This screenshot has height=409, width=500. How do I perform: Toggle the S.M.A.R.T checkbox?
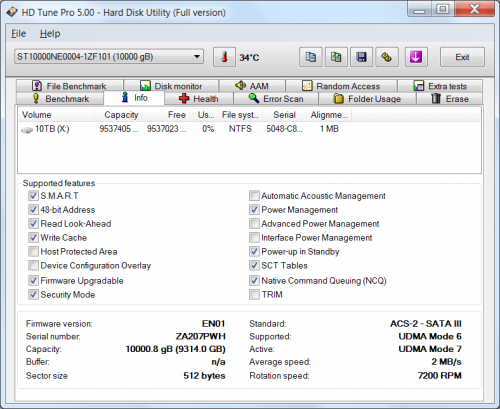pyautogui.click(x=33, y=196)
